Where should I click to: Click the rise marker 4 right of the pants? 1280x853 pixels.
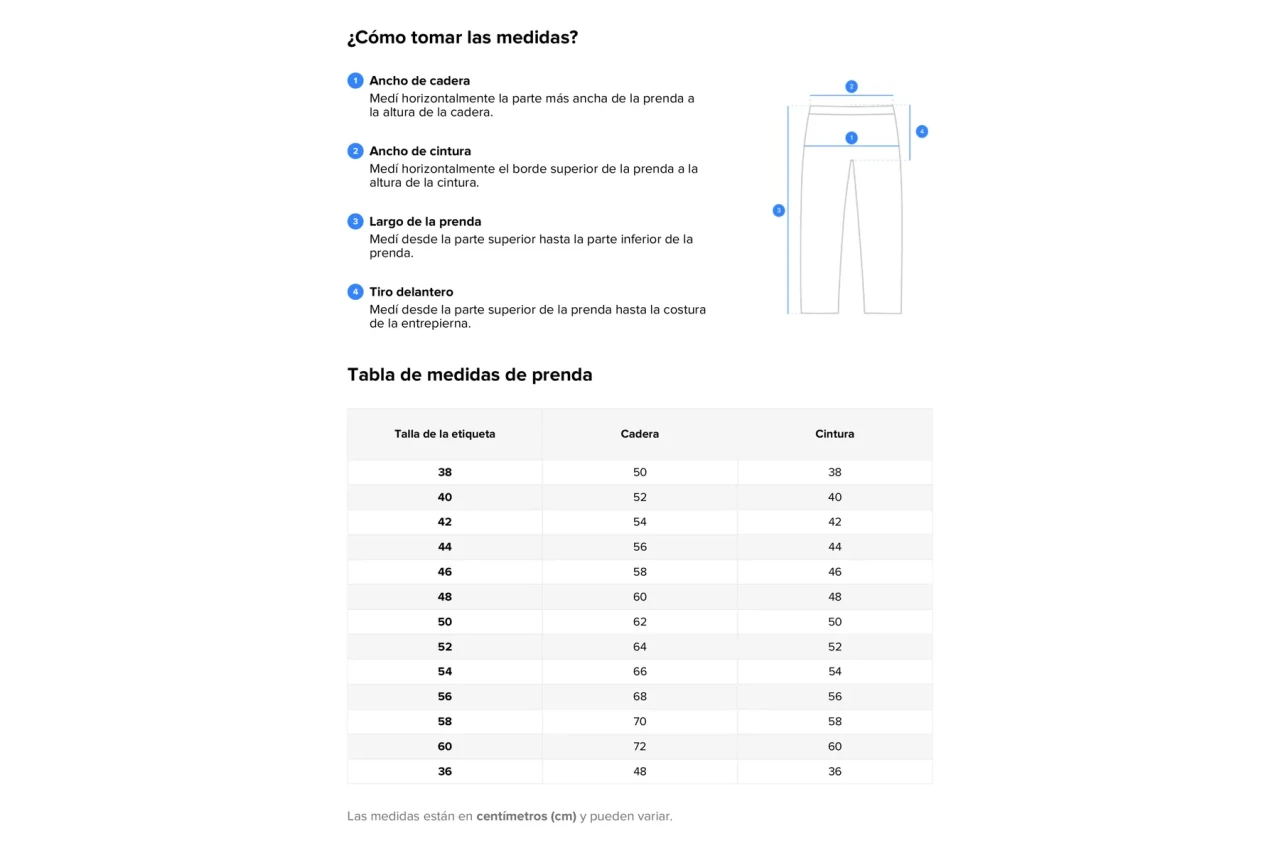pyautogui.click(x=922, y=131)
